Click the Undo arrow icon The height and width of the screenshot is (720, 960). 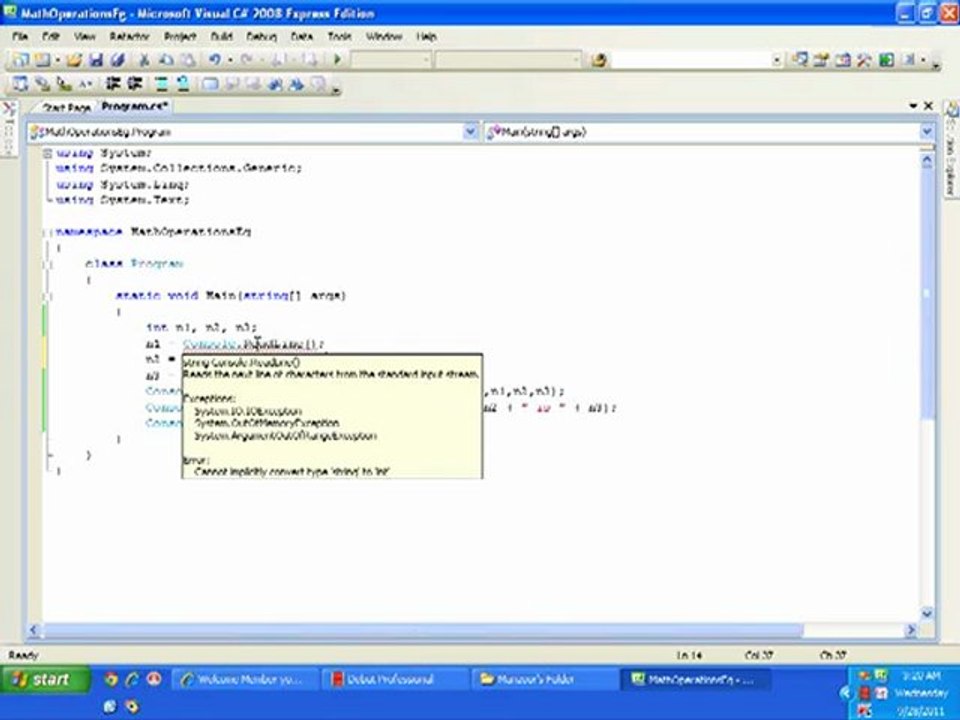(x=214, y=59)
